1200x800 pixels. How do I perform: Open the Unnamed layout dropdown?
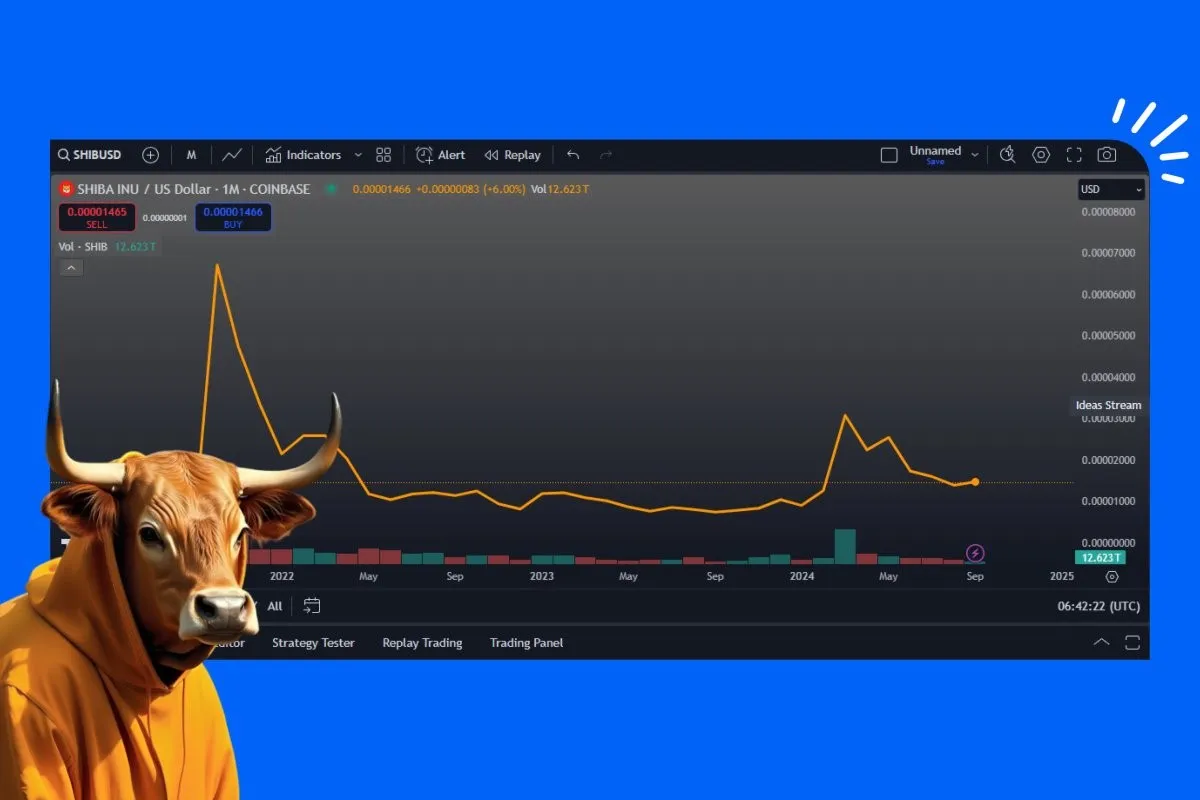coord(975,155)
